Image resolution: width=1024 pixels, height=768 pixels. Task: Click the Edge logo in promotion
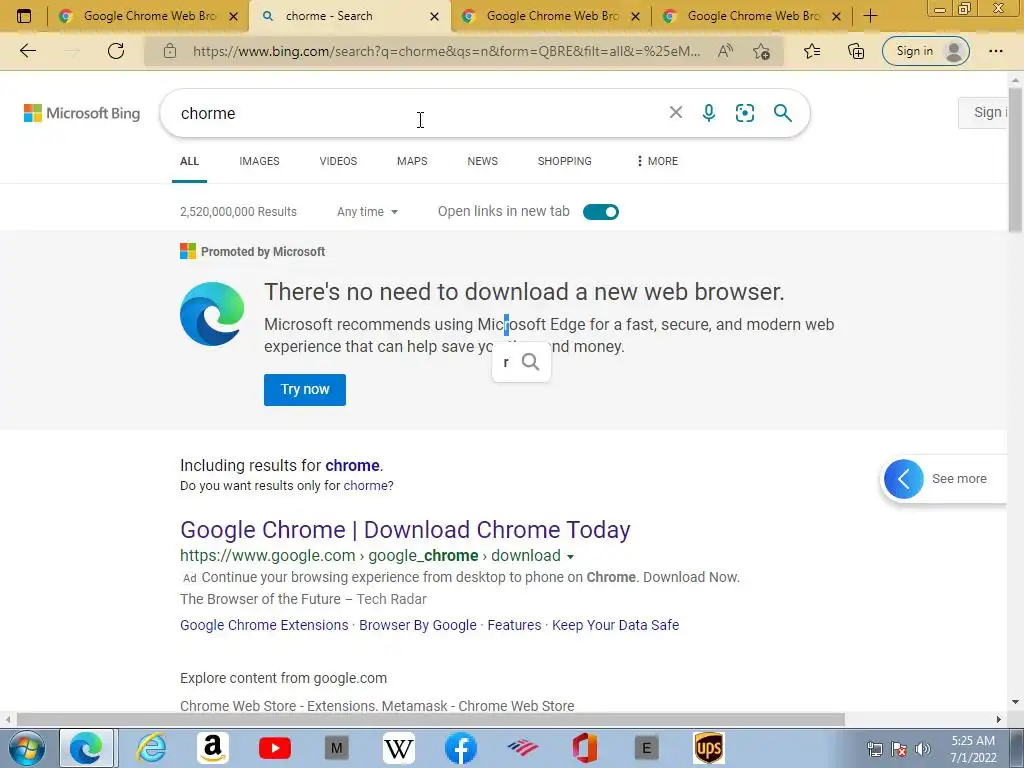(x=212, y=313)
